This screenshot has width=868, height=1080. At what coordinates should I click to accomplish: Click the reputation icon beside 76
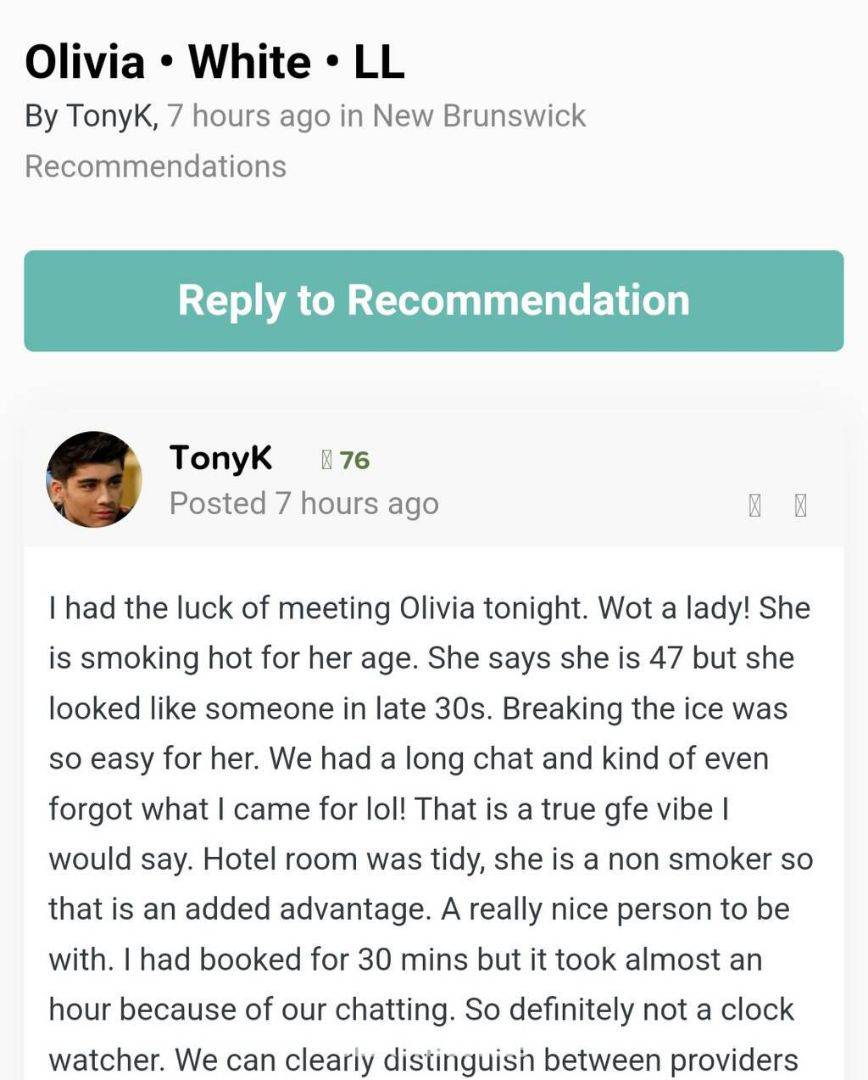pos(326,460)
